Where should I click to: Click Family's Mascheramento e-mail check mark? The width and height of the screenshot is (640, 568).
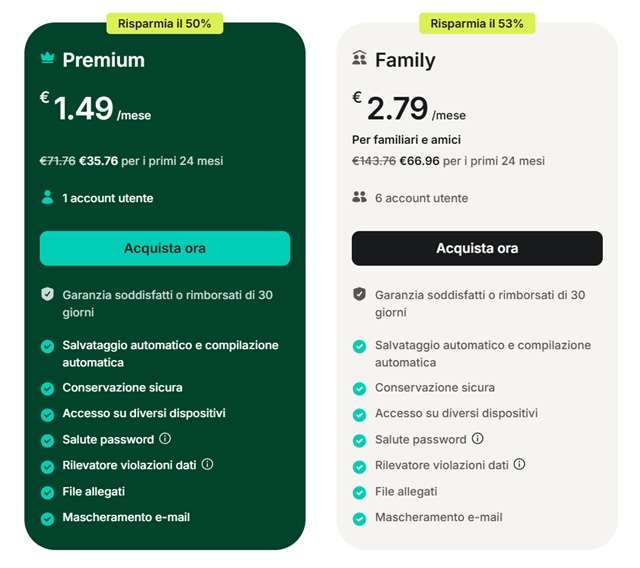tap(360, 518)
